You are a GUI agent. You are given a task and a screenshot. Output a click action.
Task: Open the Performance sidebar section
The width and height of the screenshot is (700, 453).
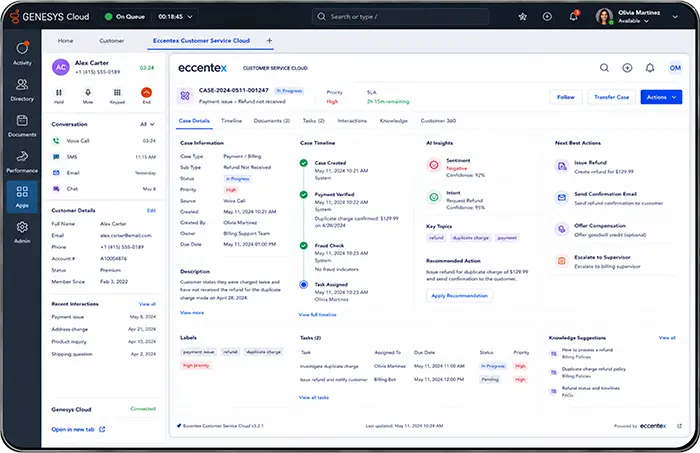(x=22, y=162)
